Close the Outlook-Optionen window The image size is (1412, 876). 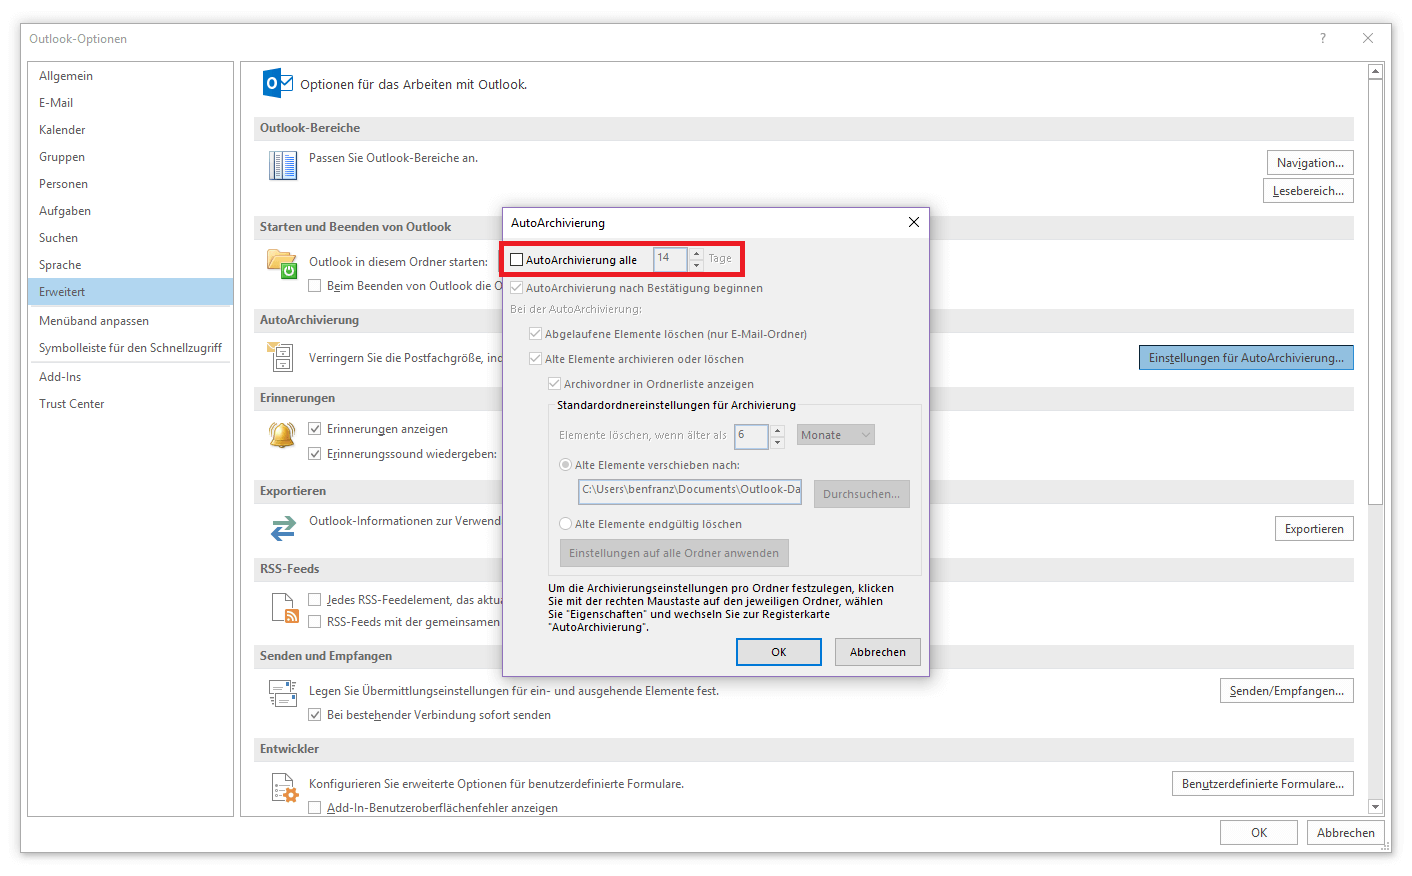point(1368,38)
